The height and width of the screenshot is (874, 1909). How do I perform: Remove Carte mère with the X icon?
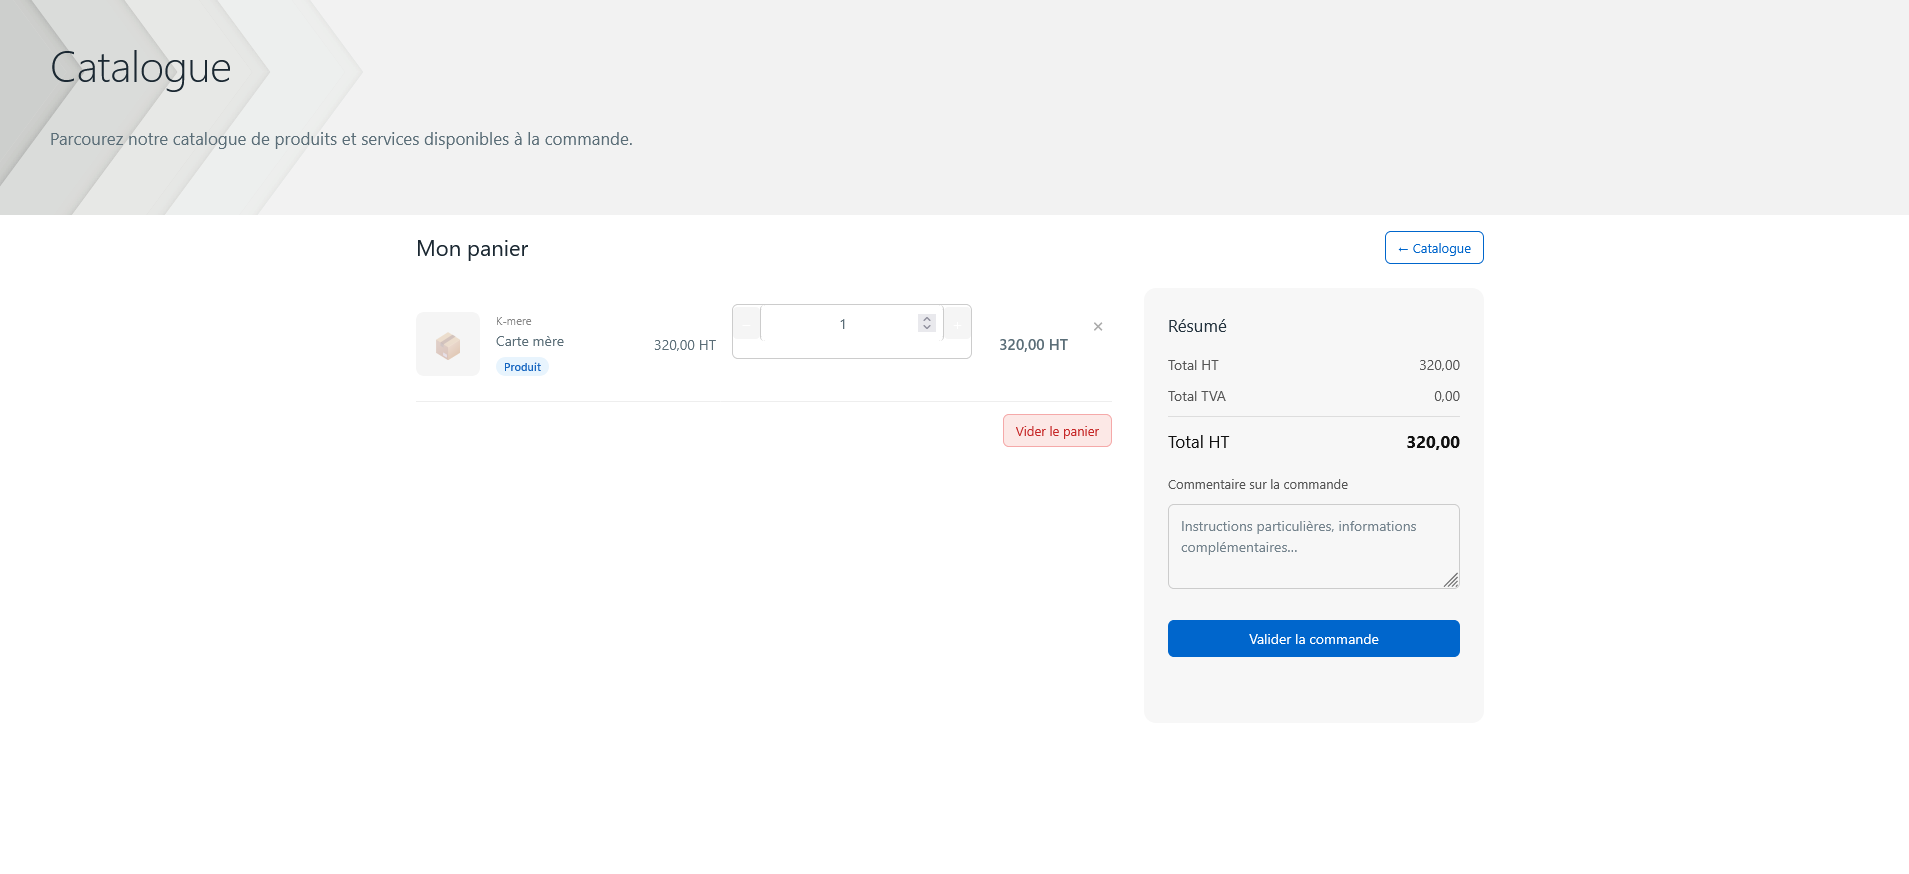tap(1098, 327)
